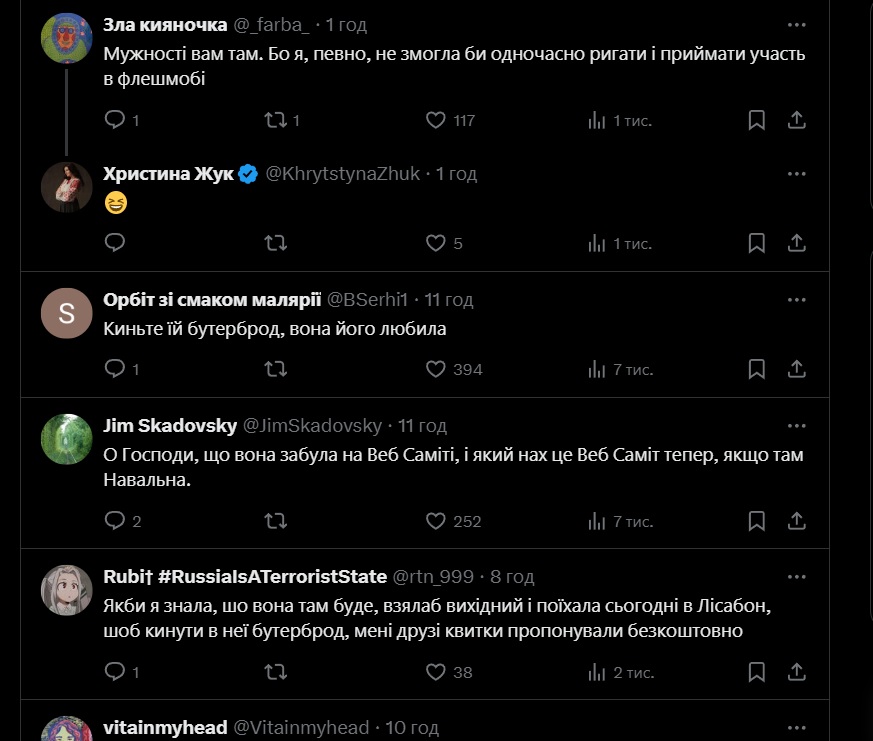The image size is (873, 741).
Task: Open the "11 год" timestamp on Jim Skadovsky's tweet
Action: (x=422, y=426)
